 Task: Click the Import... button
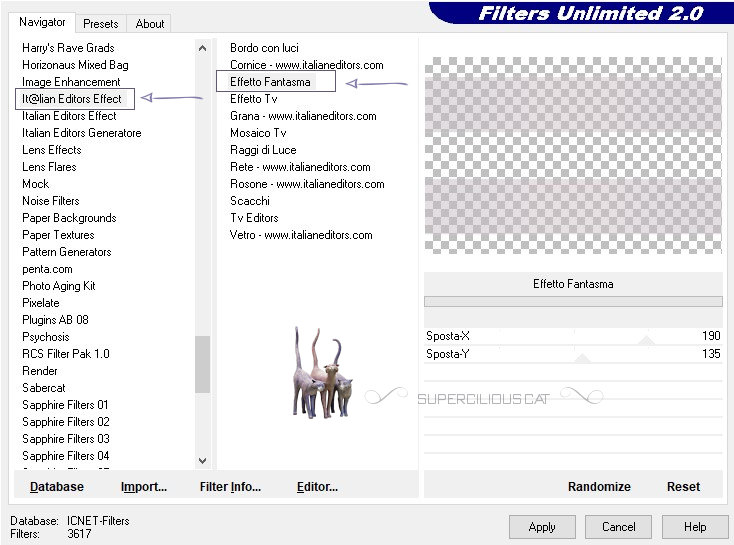tap(143, 487)
